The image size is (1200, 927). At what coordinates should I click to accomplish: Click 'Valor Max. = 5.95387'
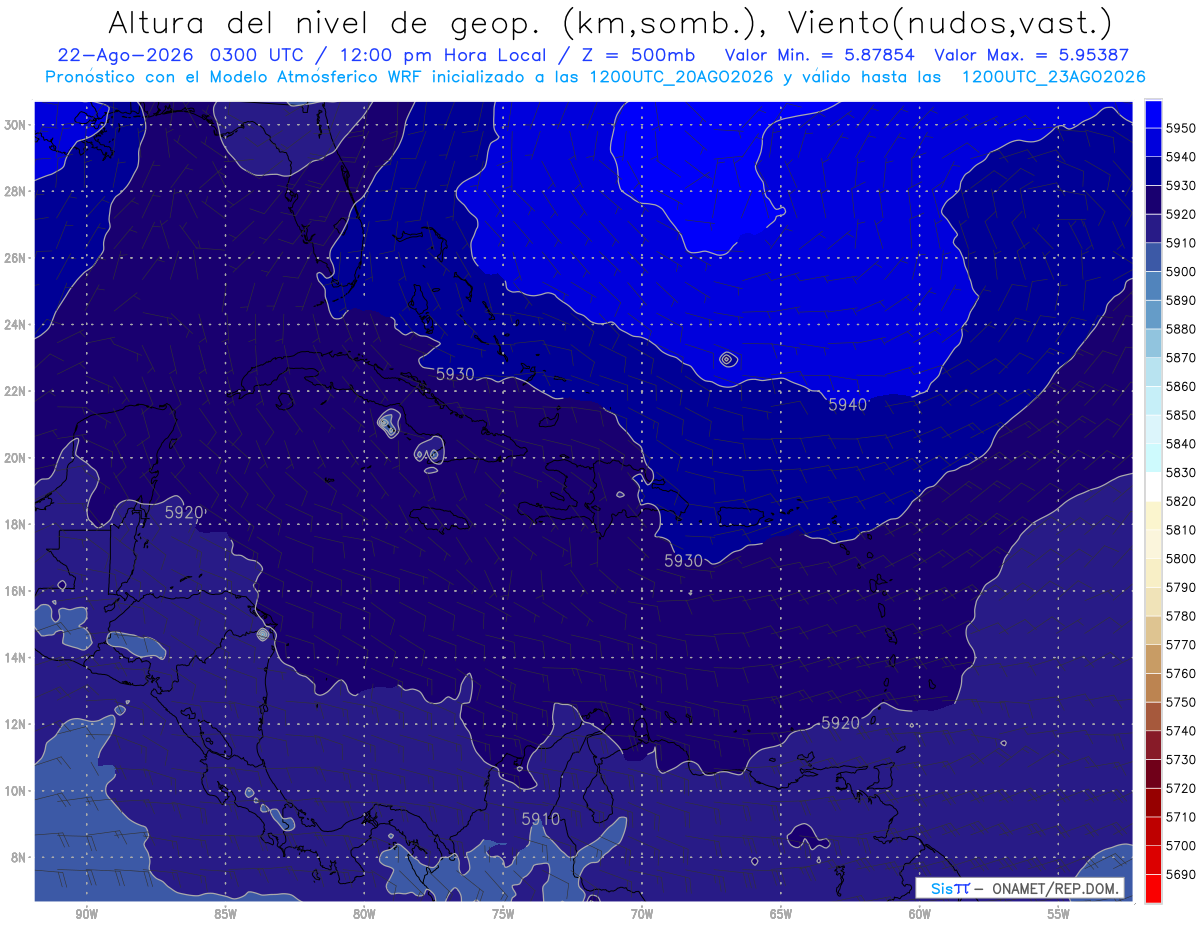[1031, 56]
